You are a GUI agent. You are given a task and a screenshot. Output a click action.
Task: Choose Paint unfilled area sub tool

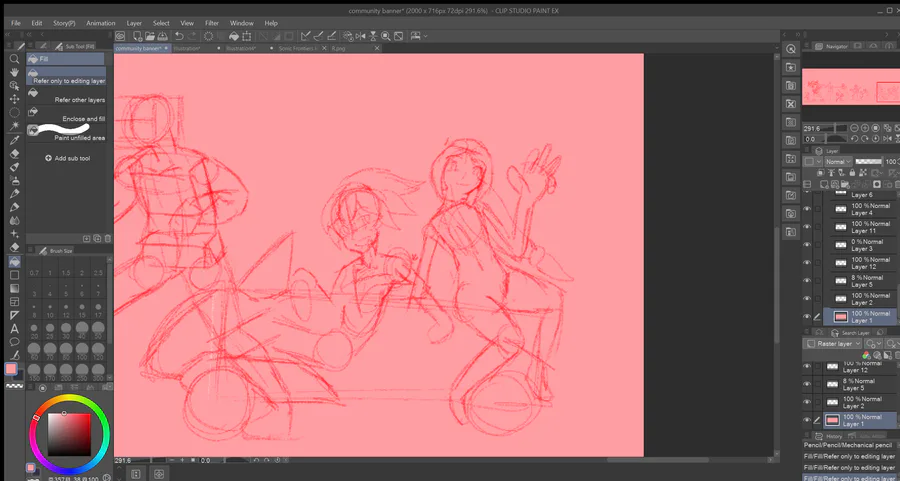coord(66,133)
